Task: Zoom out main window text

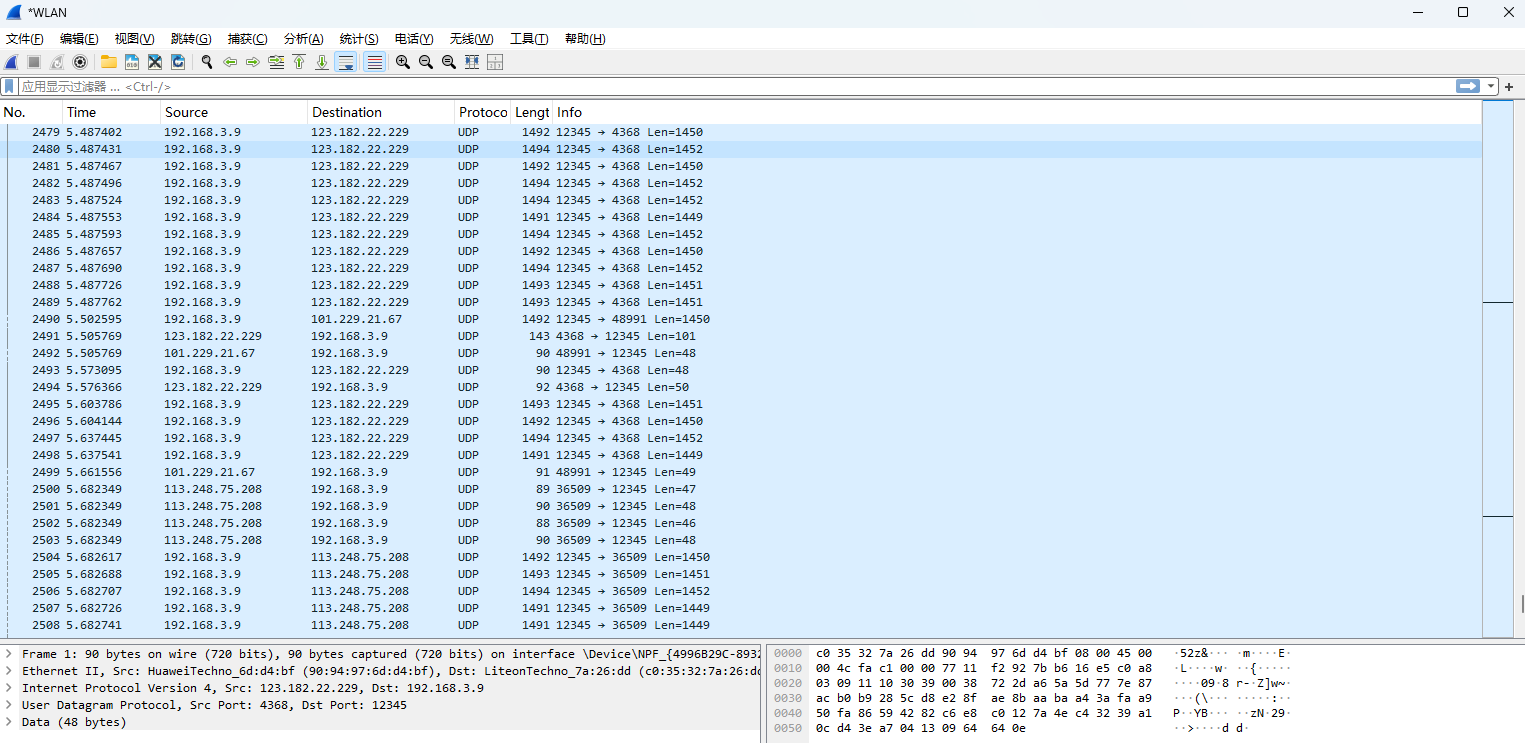Action: [x=426, y=62]
